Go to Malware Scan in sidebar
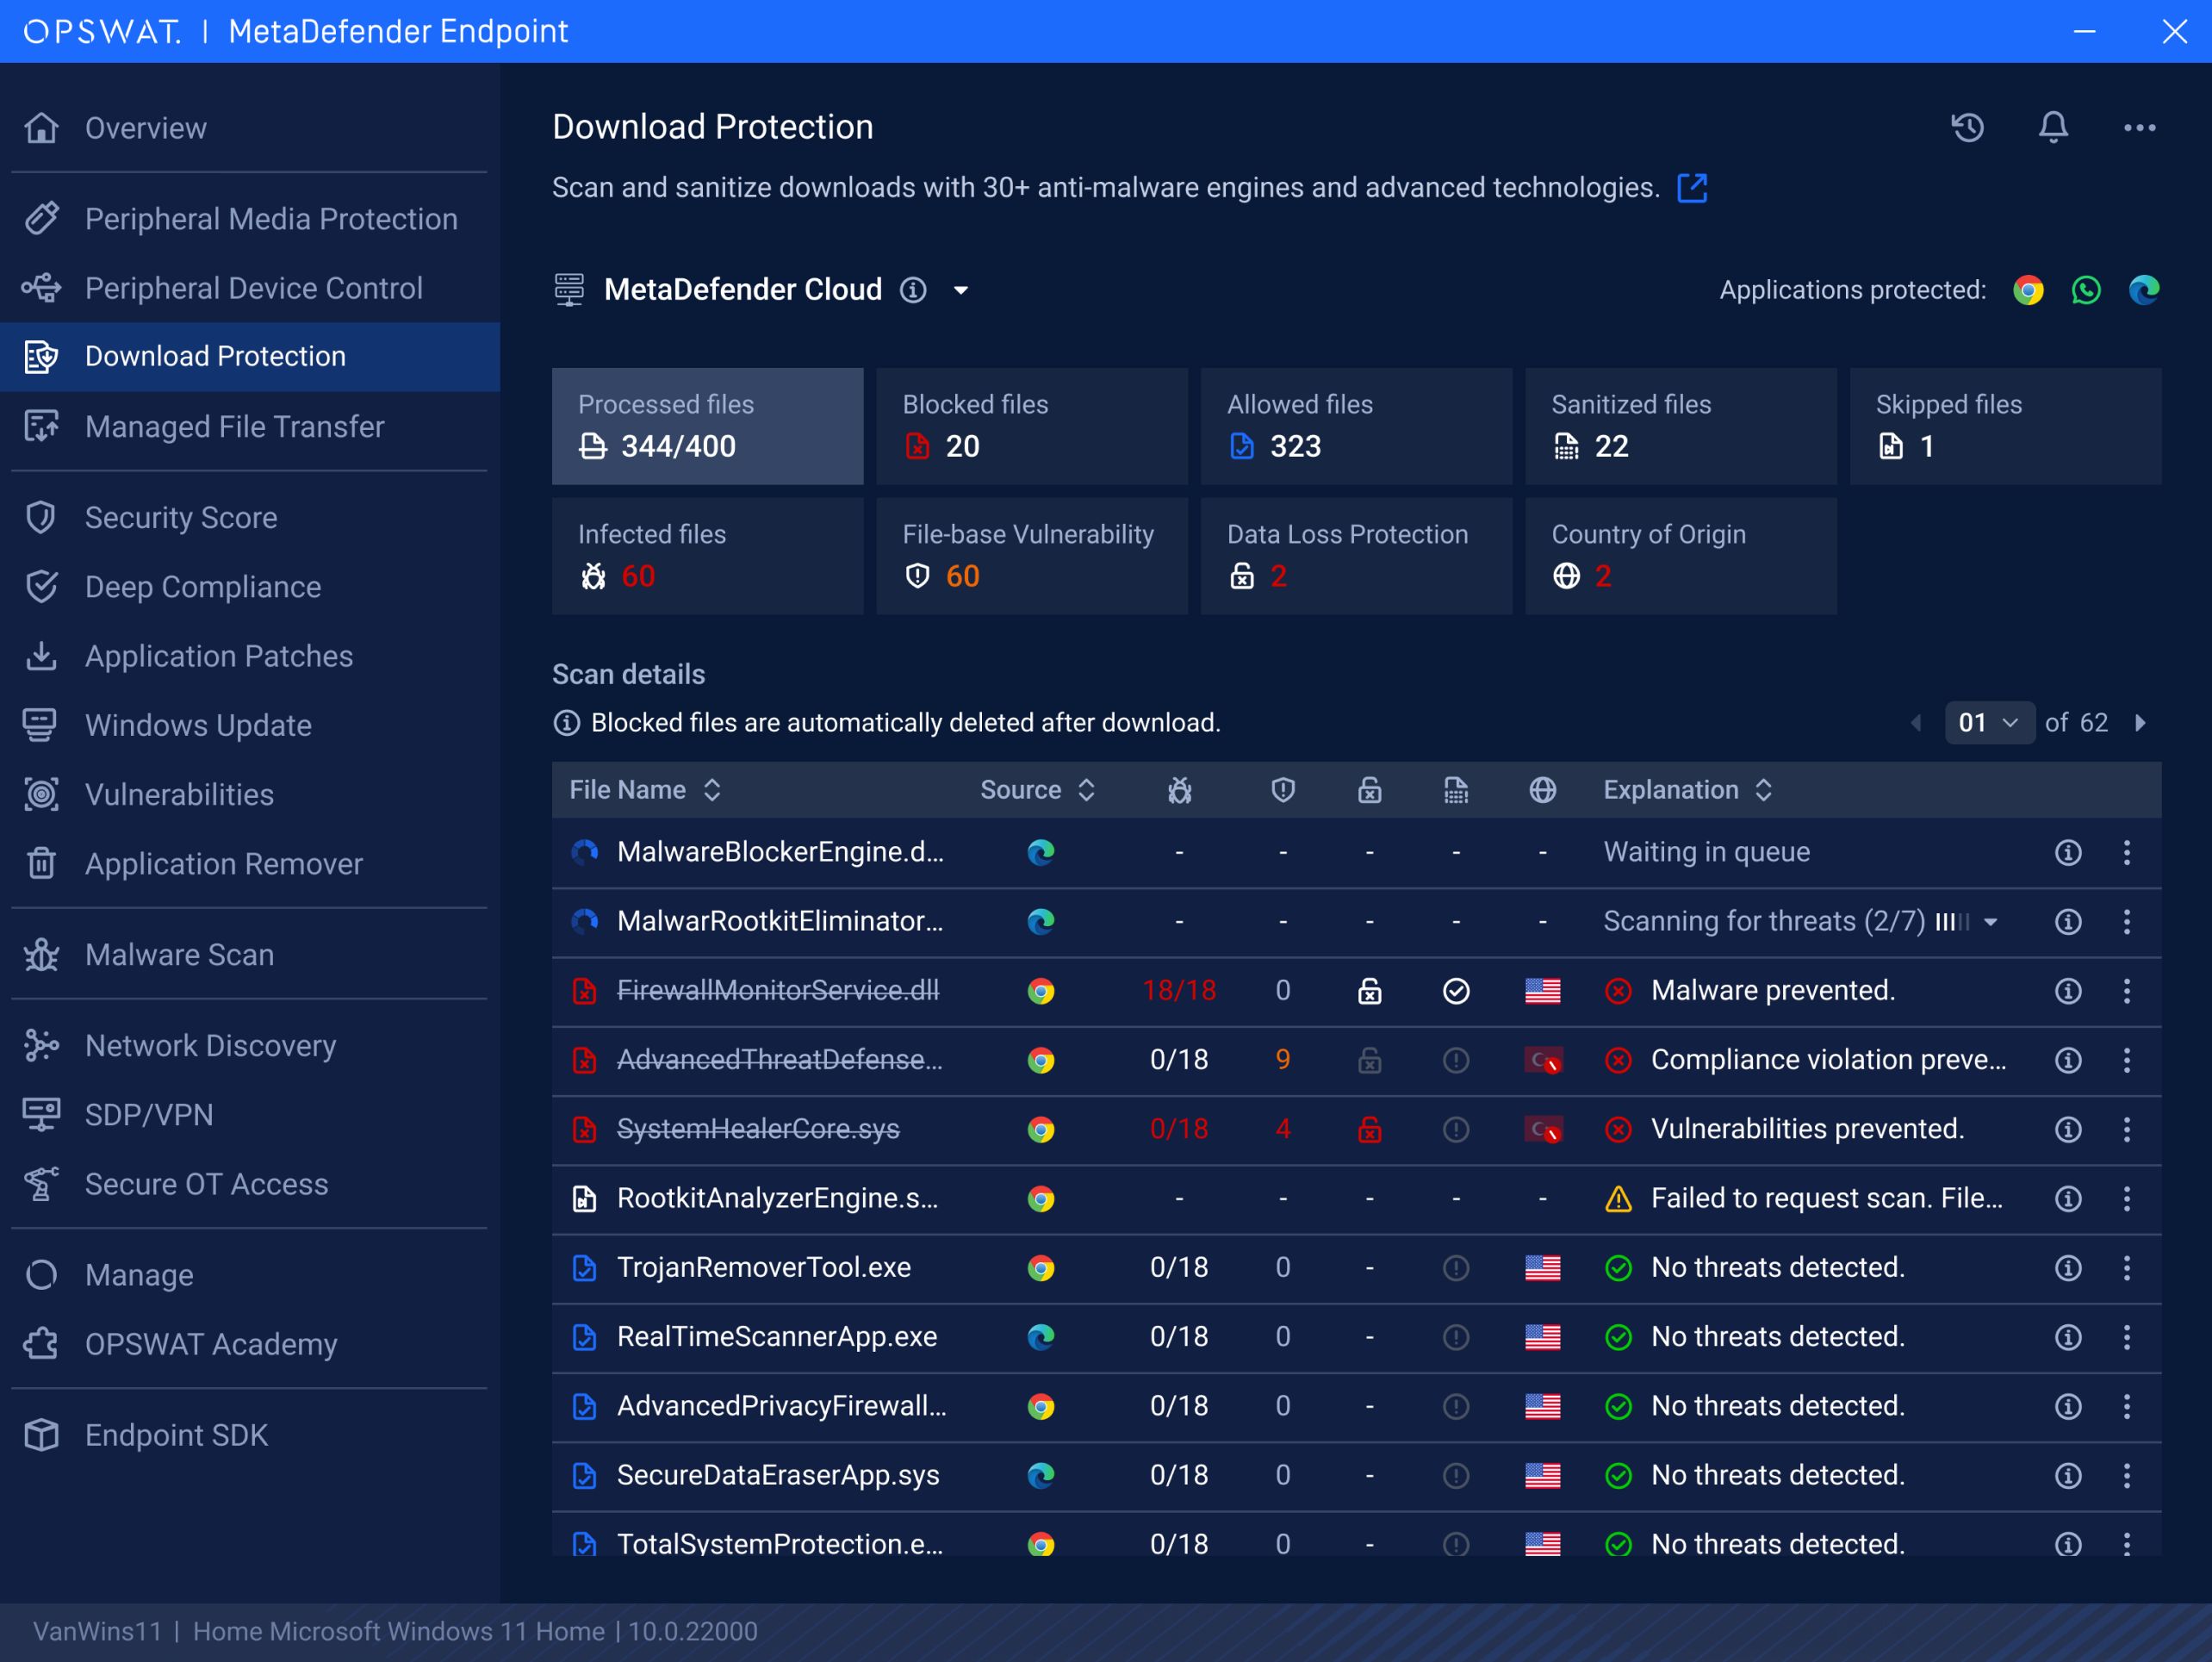2212x1662 pixels. [x=179, y=955]
